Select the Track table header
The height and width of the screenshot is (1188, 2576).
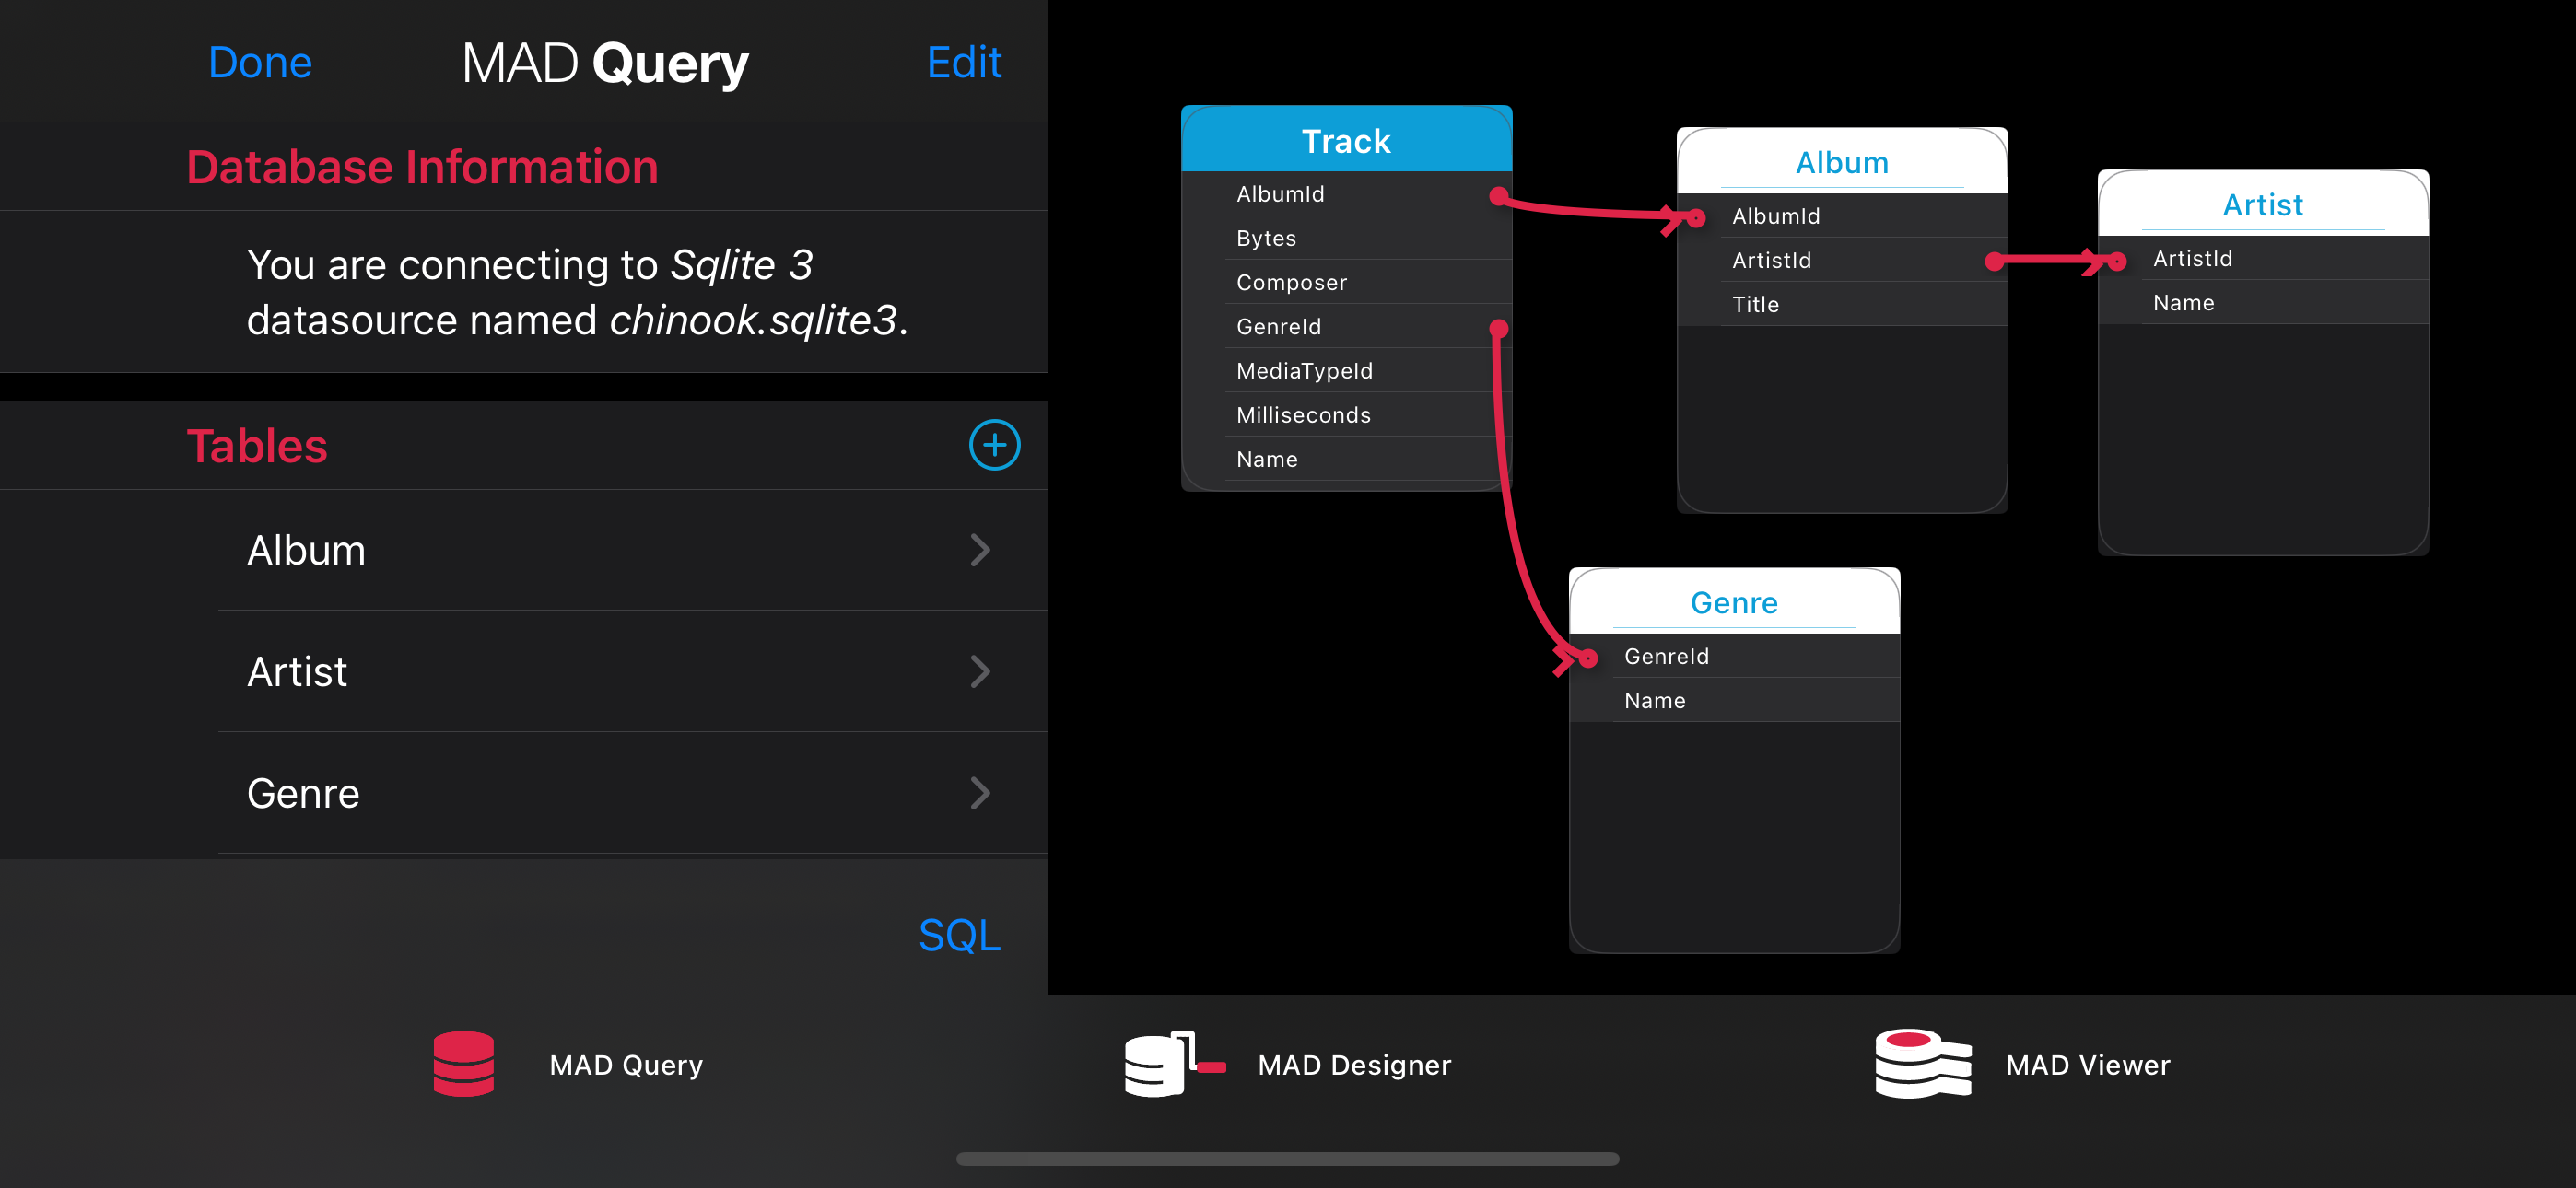[1345, 139]
